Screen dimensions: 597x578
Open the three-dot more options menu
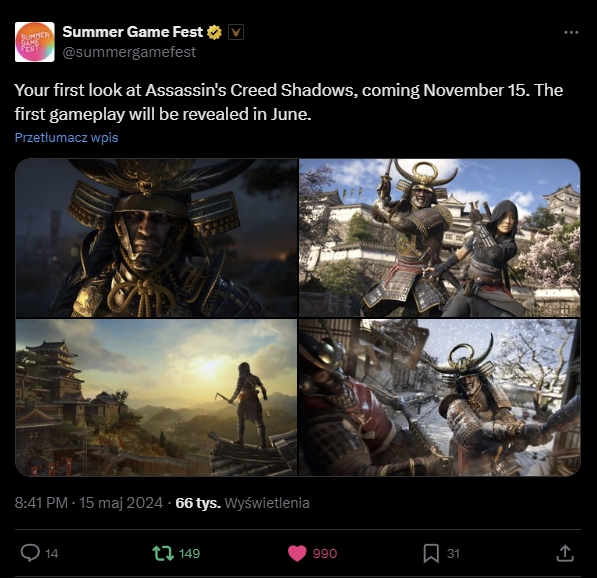tap(571, 33)
